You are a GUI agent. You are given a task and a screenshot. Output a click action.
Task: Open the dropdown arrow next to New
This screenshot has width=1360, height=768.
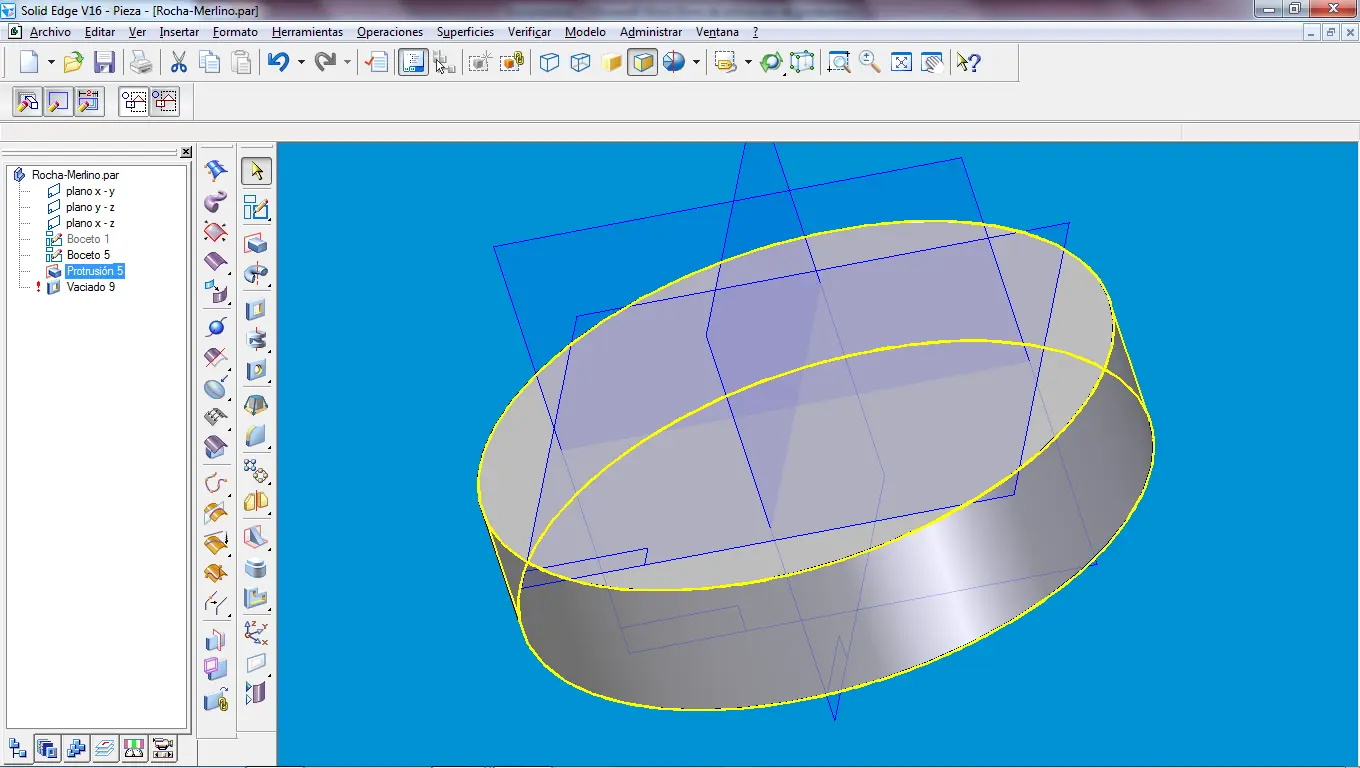click(x=50, y=63)
